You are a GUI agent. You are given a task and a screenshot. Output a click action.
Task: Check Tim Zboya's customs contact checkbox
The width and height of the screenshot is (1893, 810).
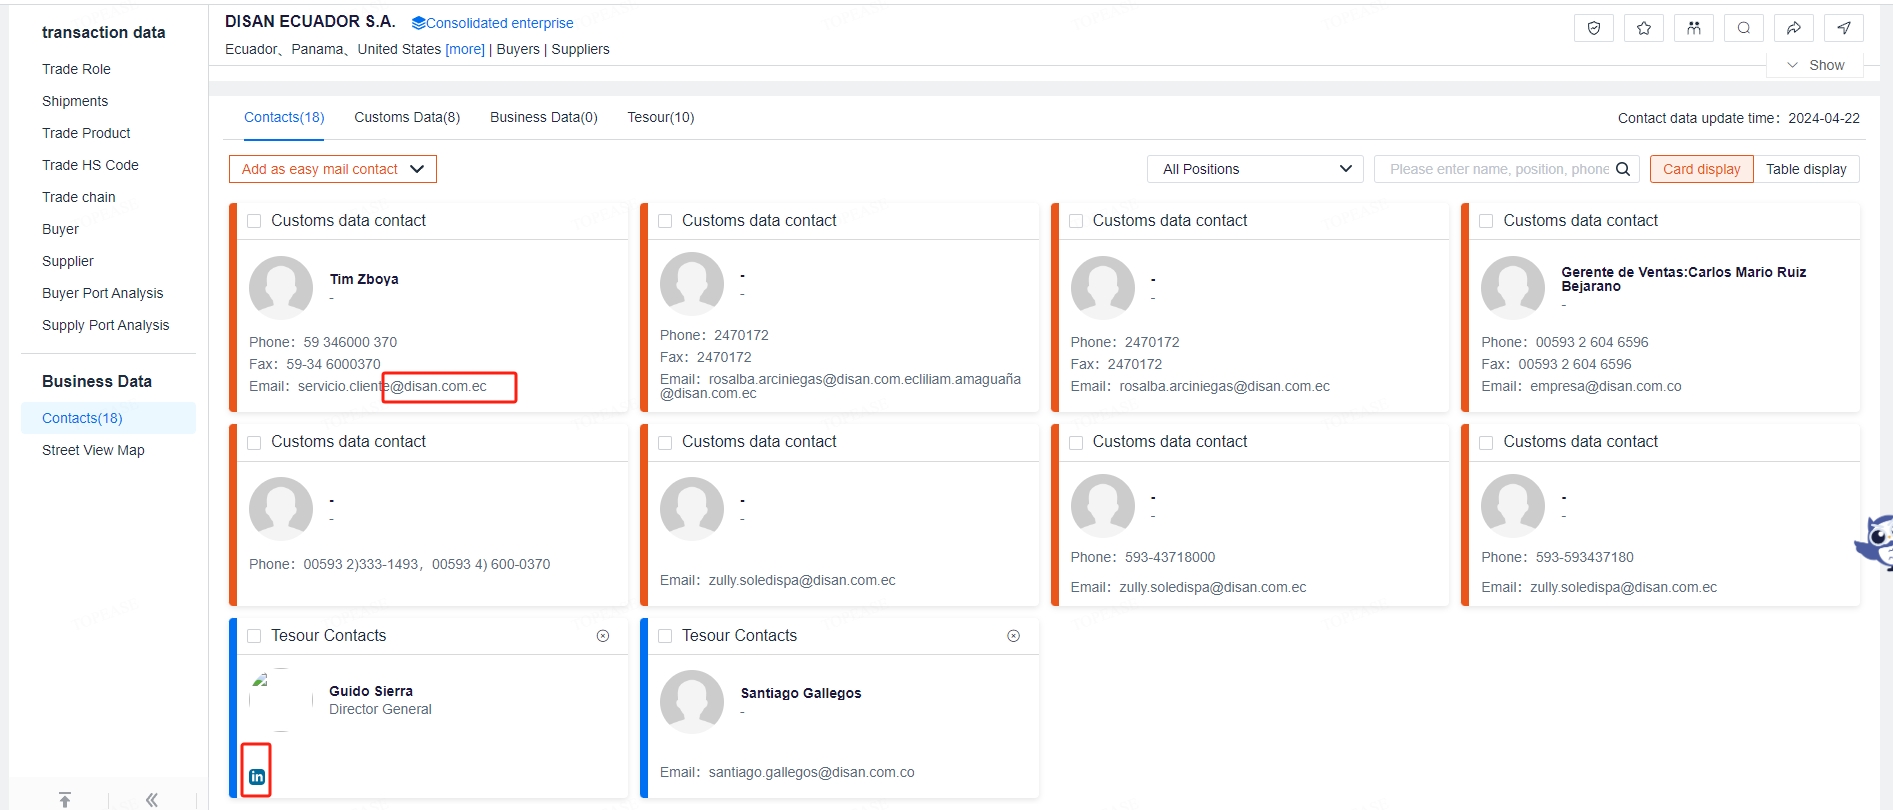[x=254, y=221]
